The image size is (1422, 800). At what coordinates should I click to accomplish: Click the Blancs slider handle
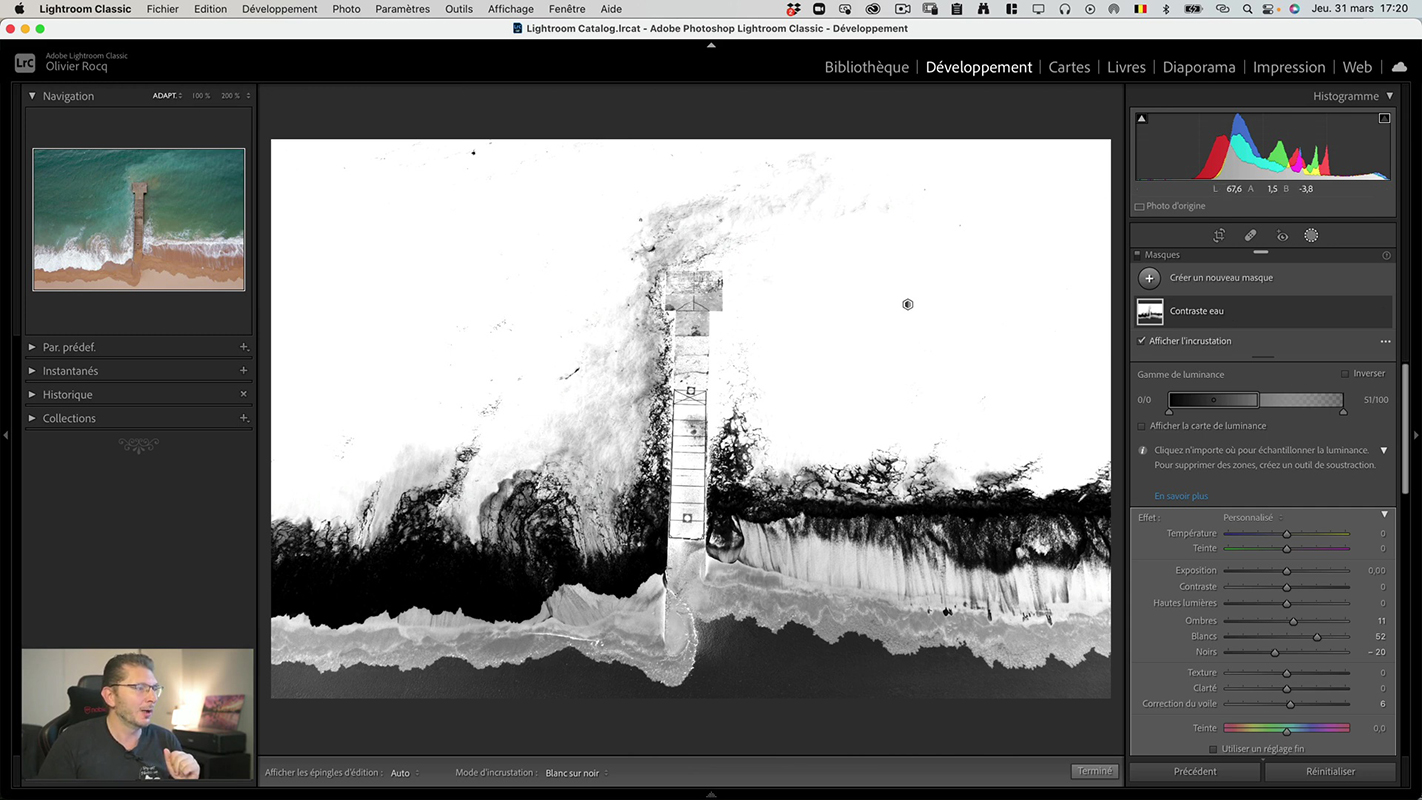pyautogui.click(x=1317, y=637)
